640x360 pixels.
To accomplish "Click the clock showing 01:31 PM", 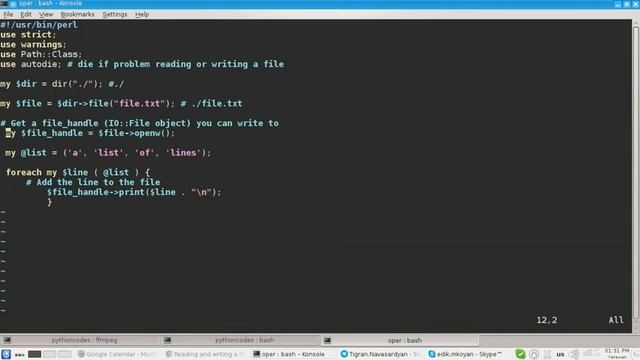I will pyautogui.click(x=617, y=353).
